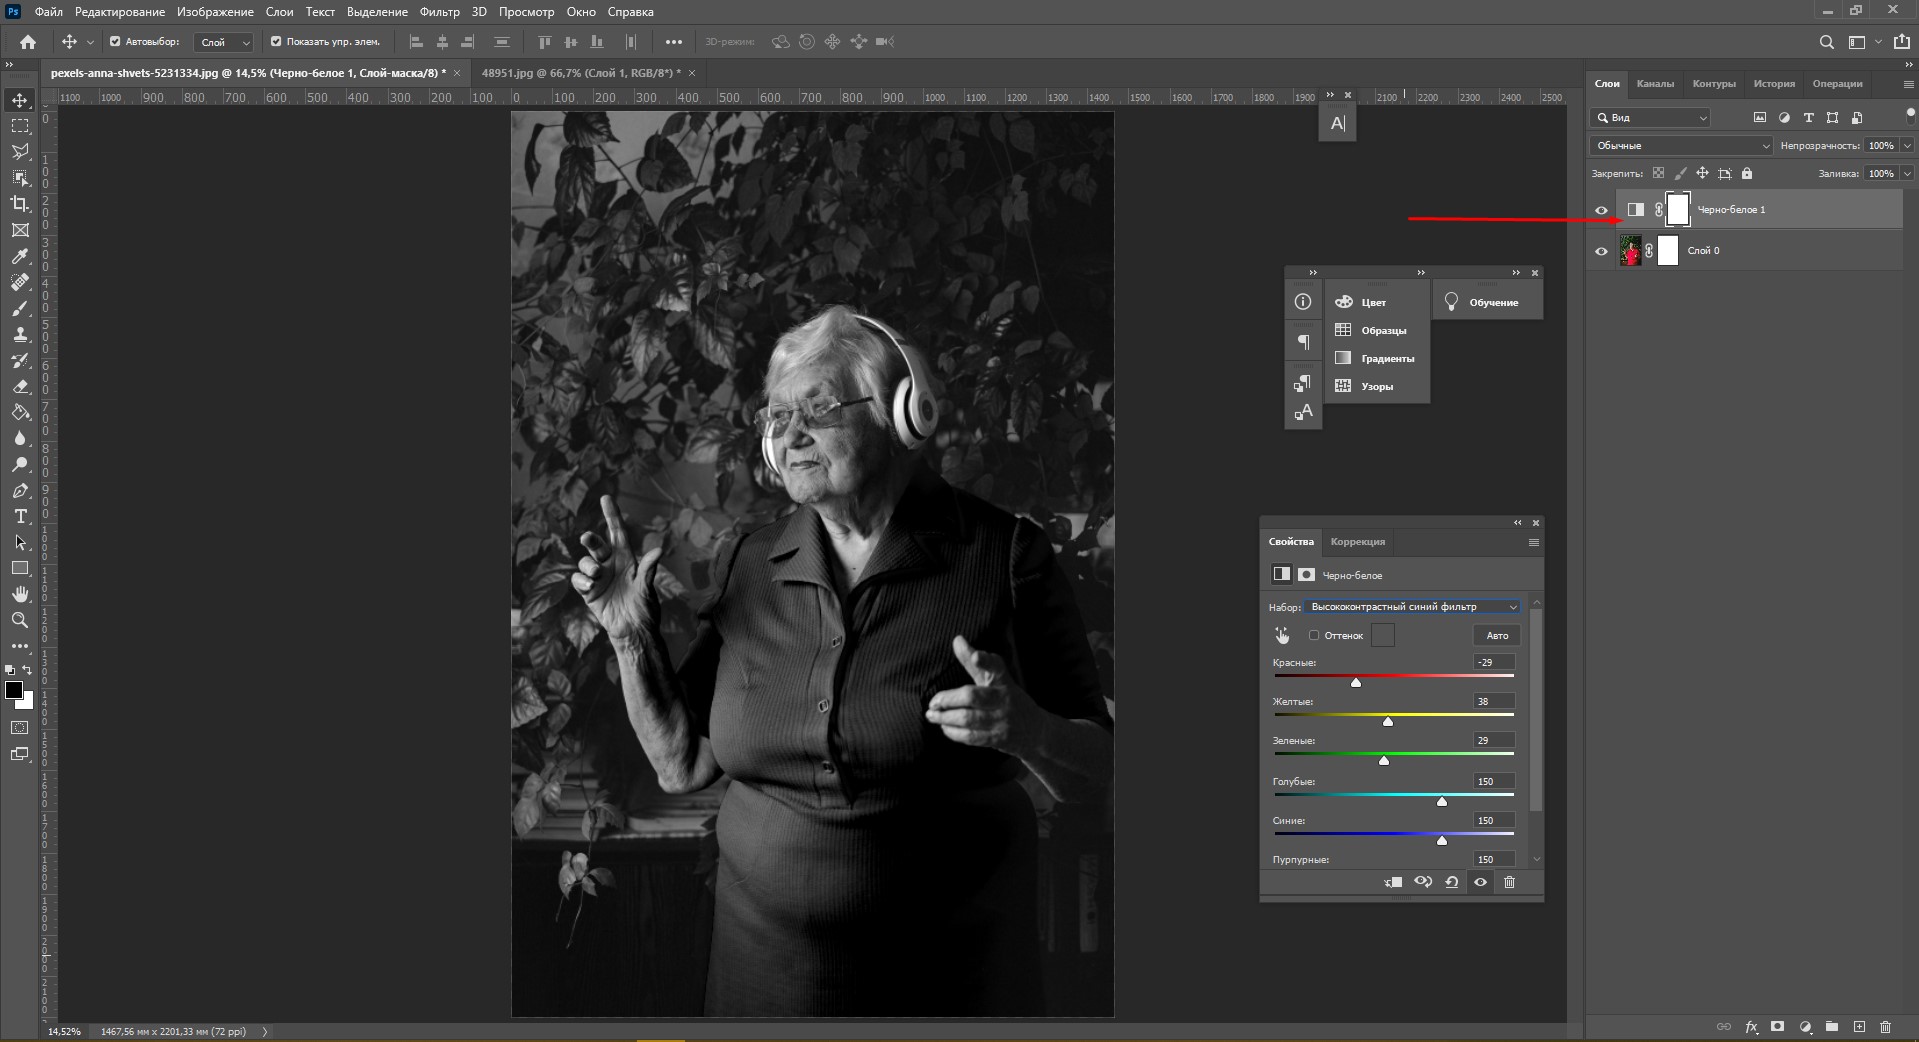Open the Обучение panel
This screenshot has height=1042, width=1919.
[1488, 302]
